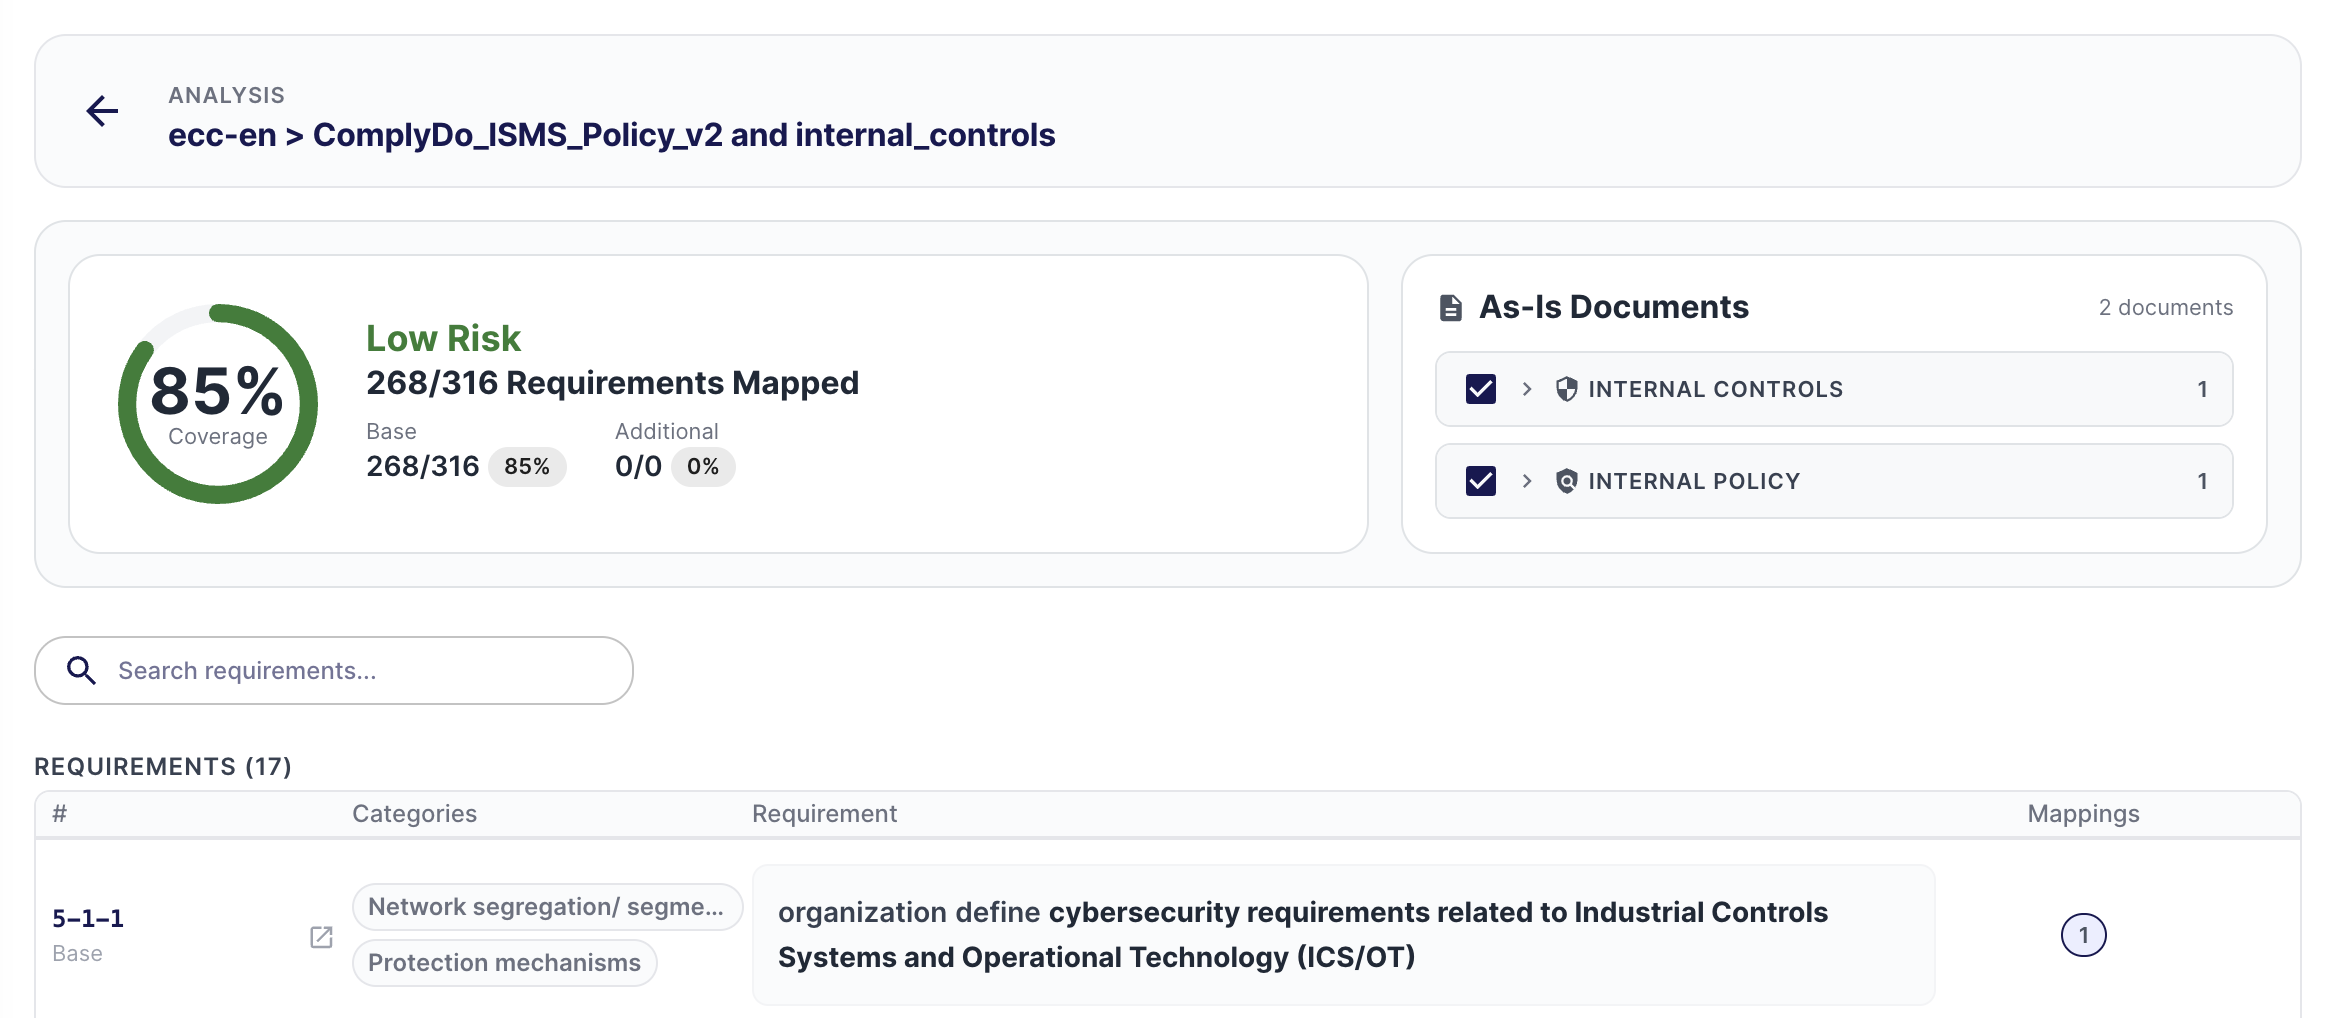Click the search magnifier icon
The image size is (2336, 1018).
(81, 670)
